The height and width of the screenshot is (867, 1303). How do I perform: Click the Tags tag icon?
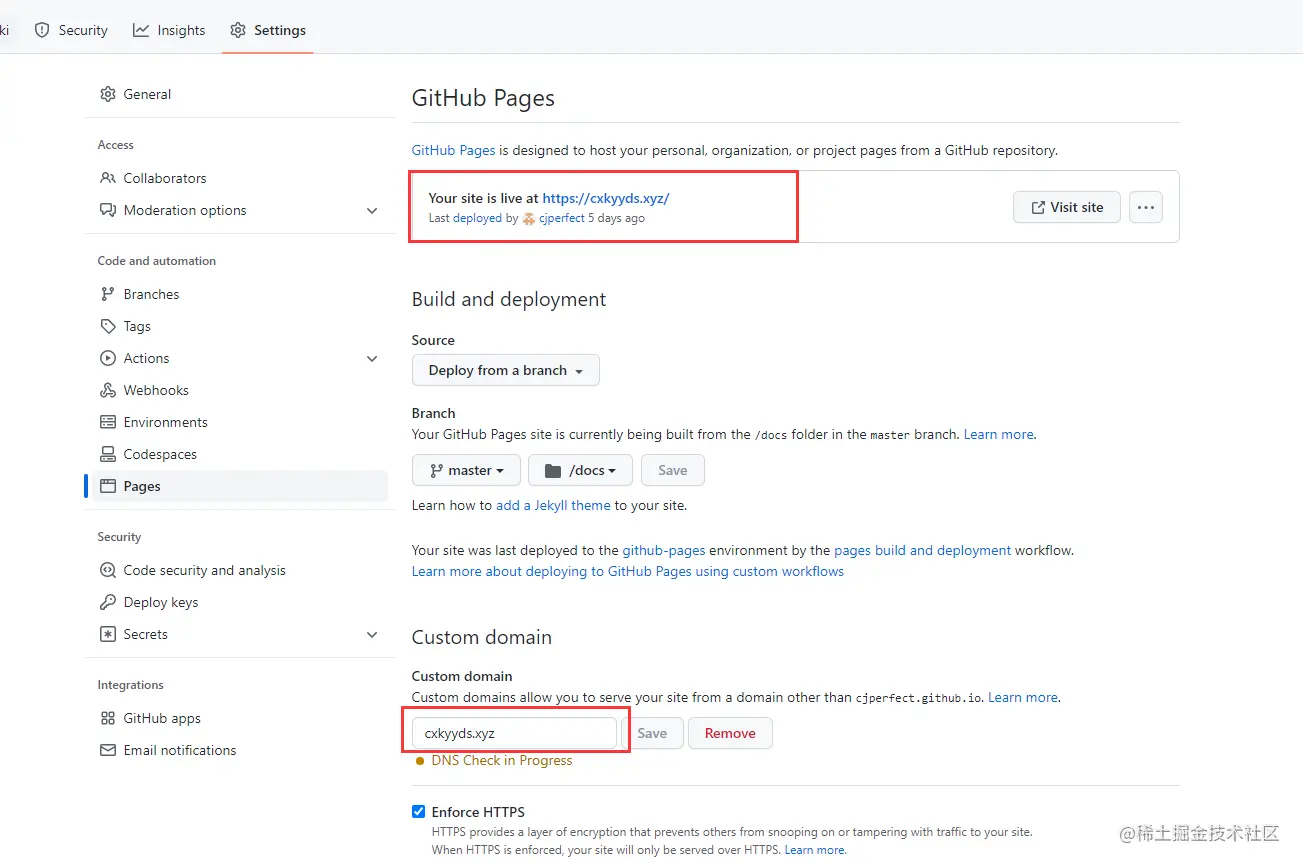click(107, 326)
